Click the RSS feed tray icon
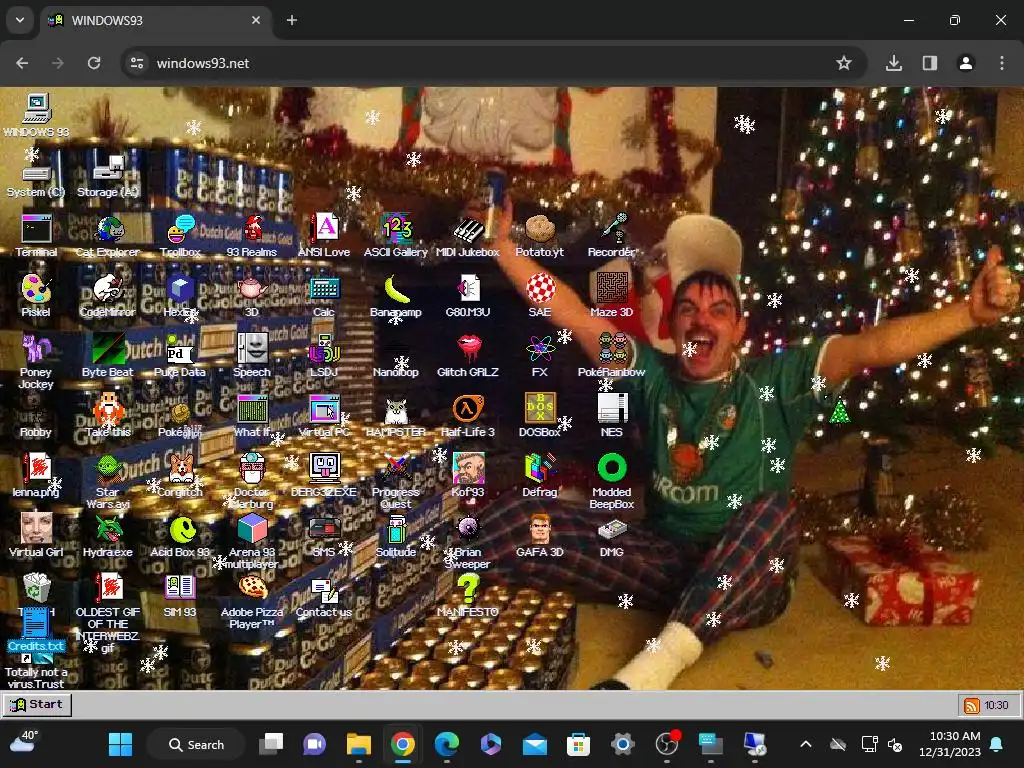Screen dimensions: 1024x768 coord(972,705)
